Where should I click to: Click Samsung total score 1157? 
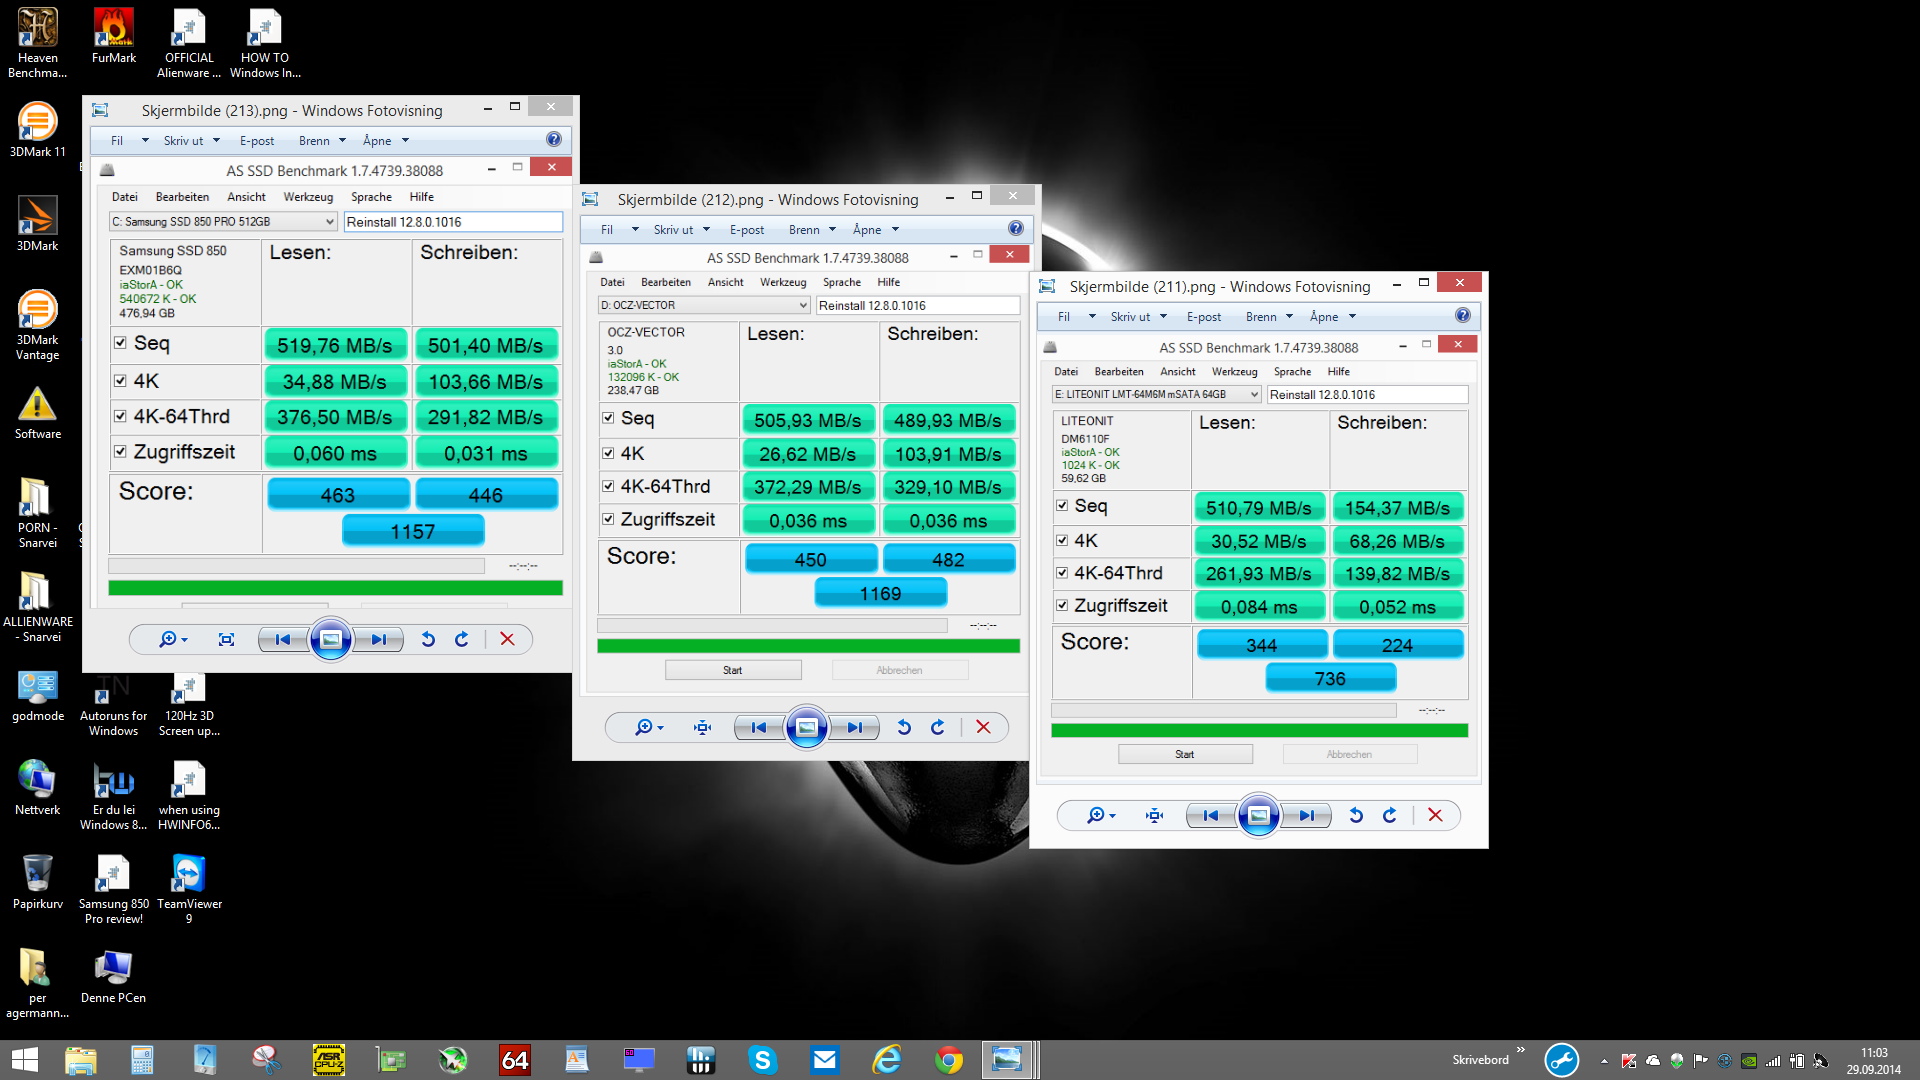(413, 531)
